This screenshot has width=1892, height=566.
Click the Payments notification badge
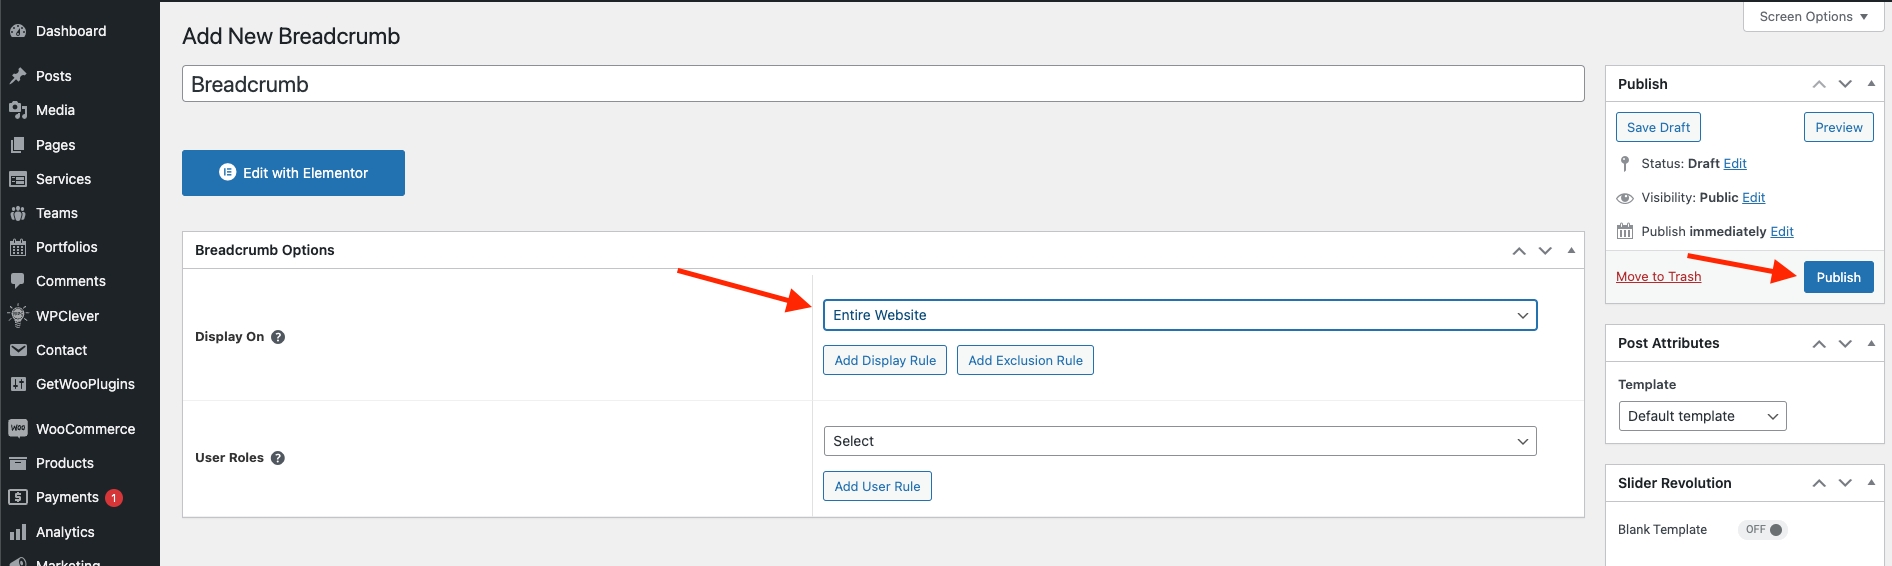point(114,498)
